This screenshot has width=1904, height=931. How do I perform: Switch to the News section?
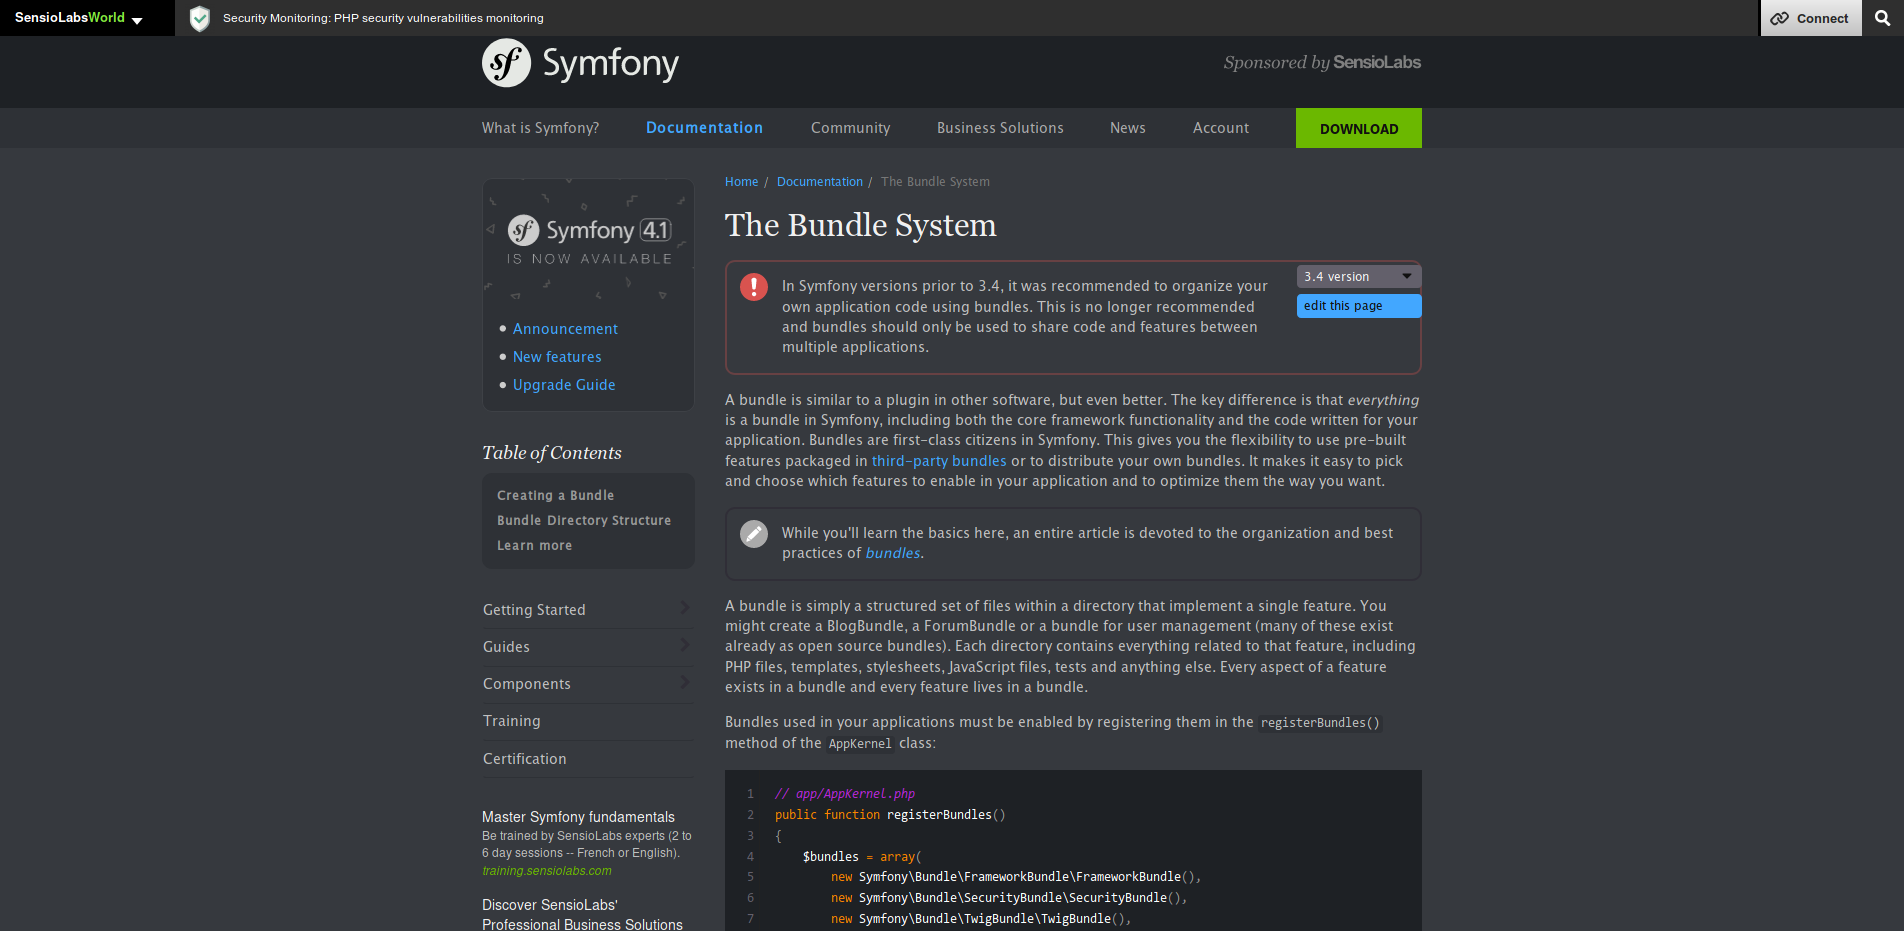tap(1127, 128)
